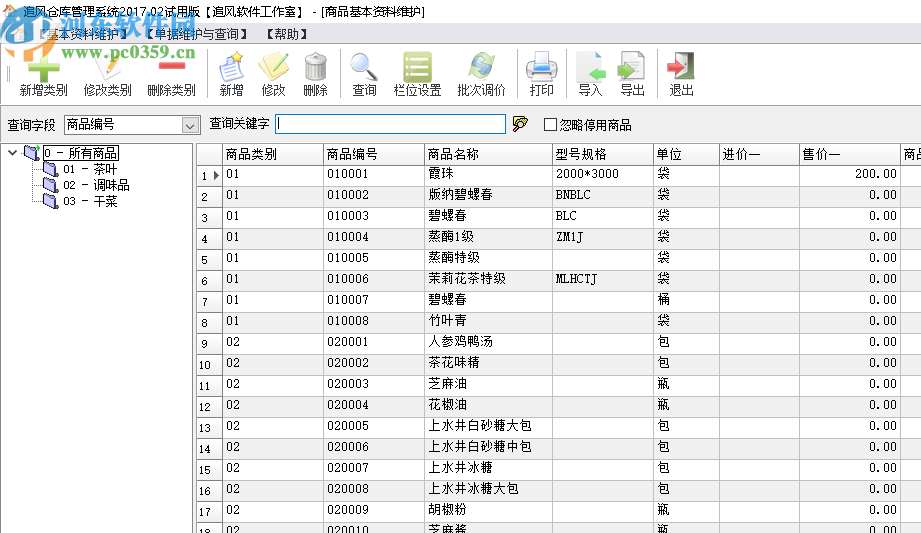The height and width of the screenshot is (533, 921).
Task: Click the 调味品 category folder icon
Action: [x=51, y=185]
